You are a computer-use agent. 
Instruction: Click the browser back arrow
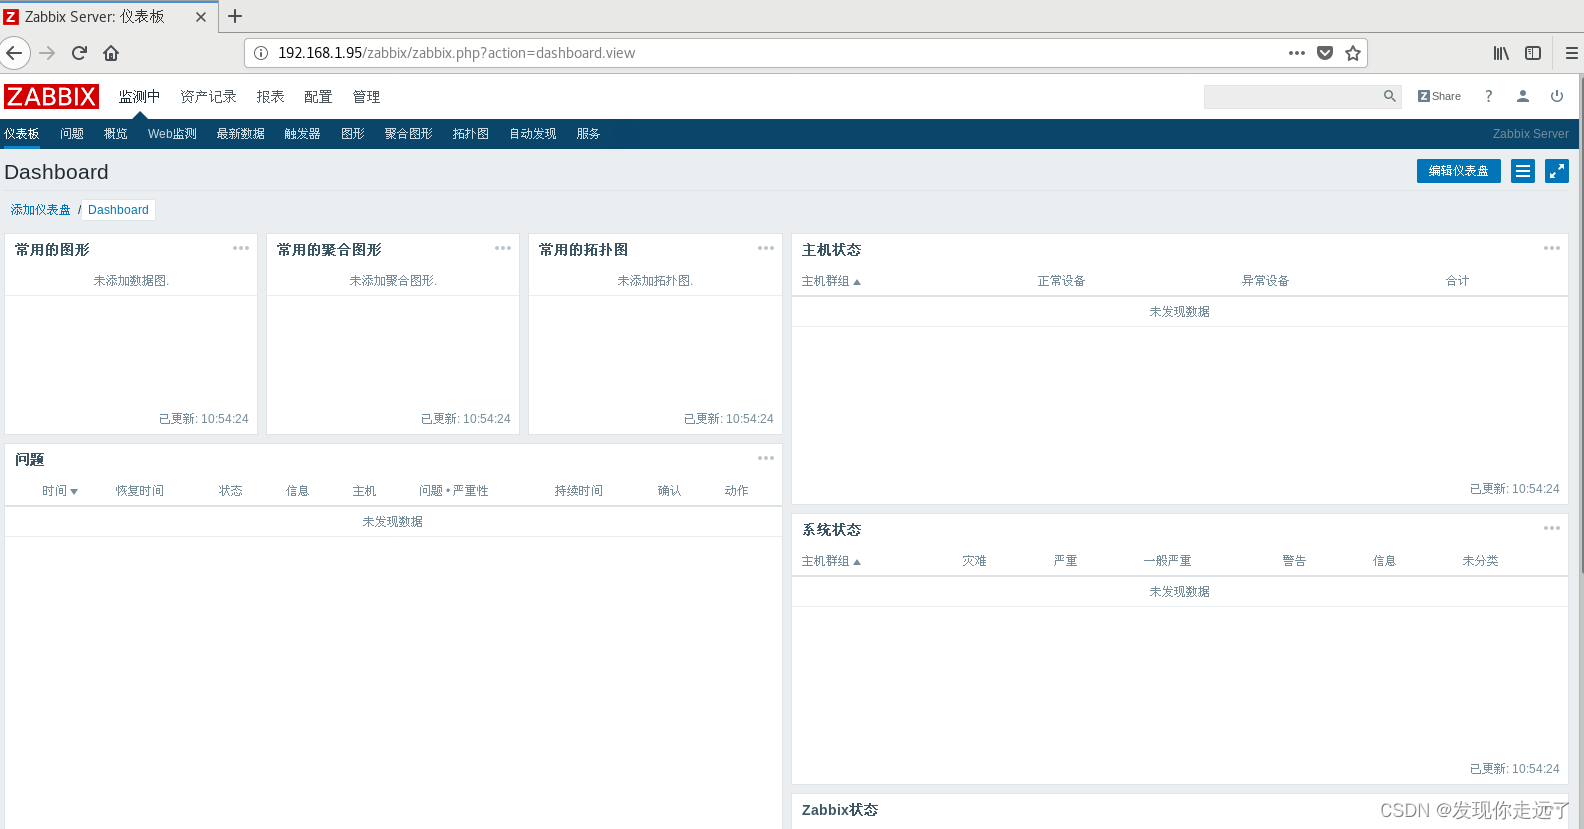pyautogui.click(x=14, y=53)
